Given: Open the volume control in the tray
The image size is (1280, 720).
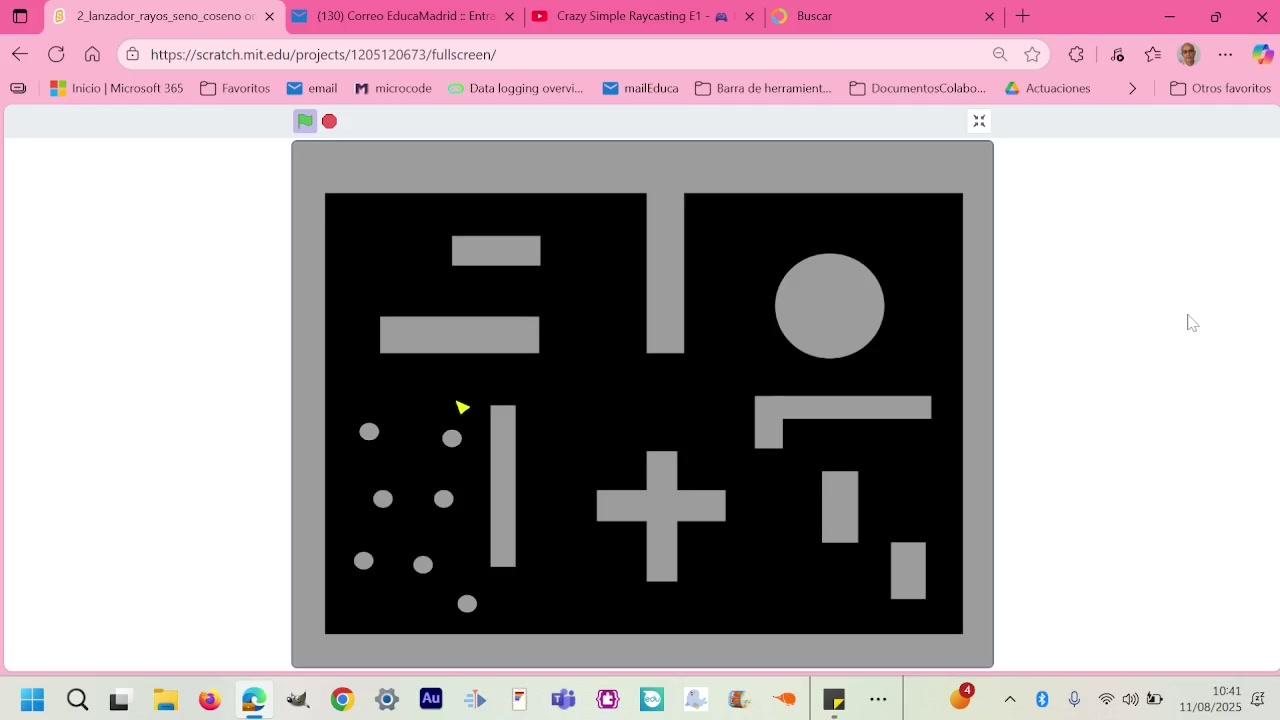Looking at the screenshot, I should [1130, 699].
